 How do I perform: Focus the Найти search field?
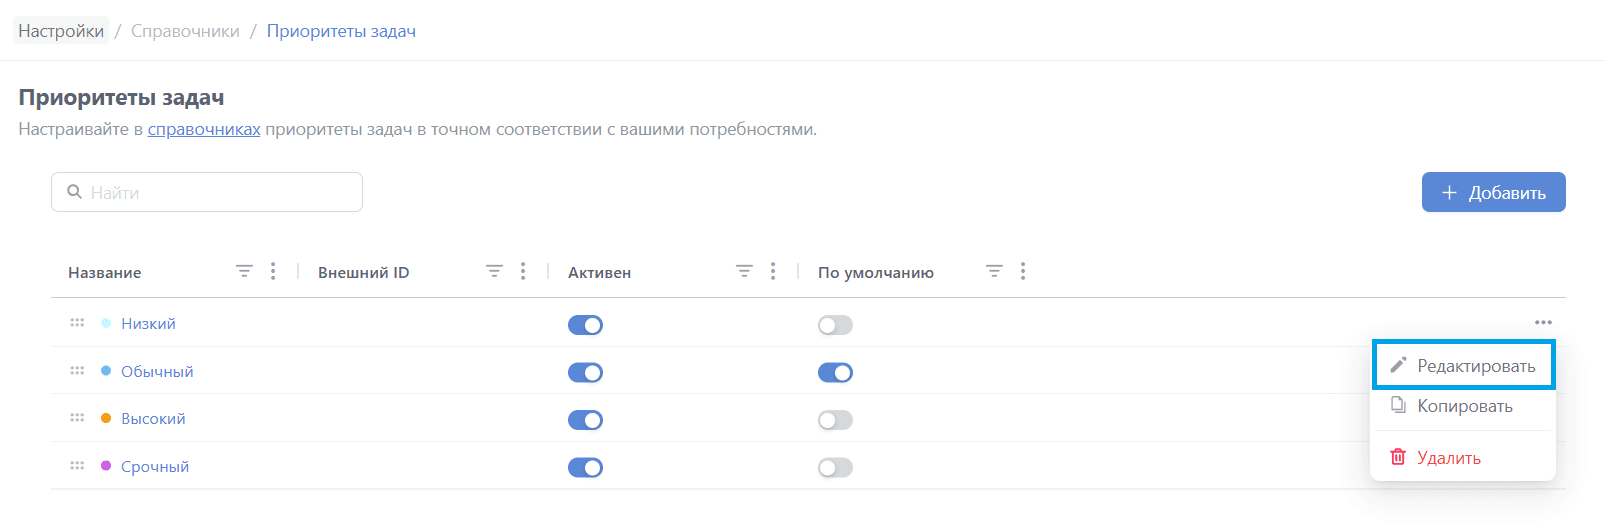click(220, 192)
